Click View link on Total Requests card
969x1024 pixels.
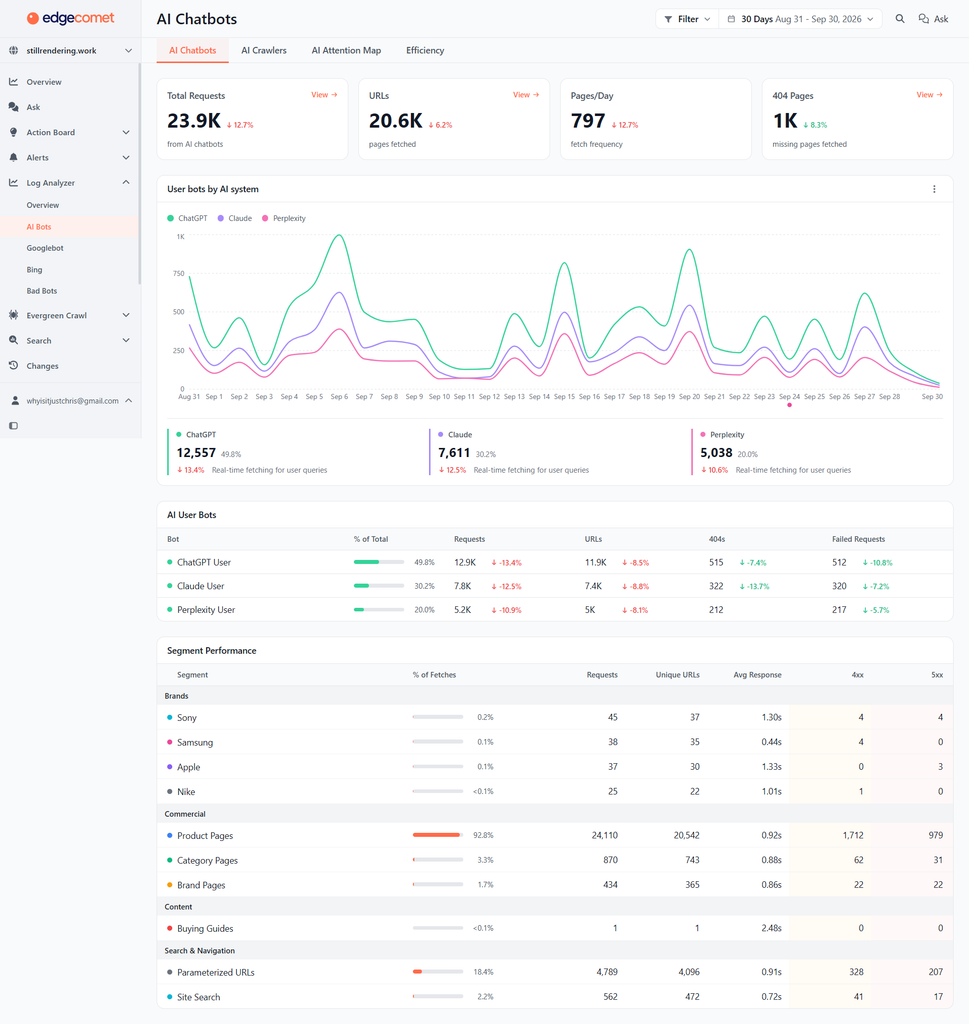click(x=324, y=95)
